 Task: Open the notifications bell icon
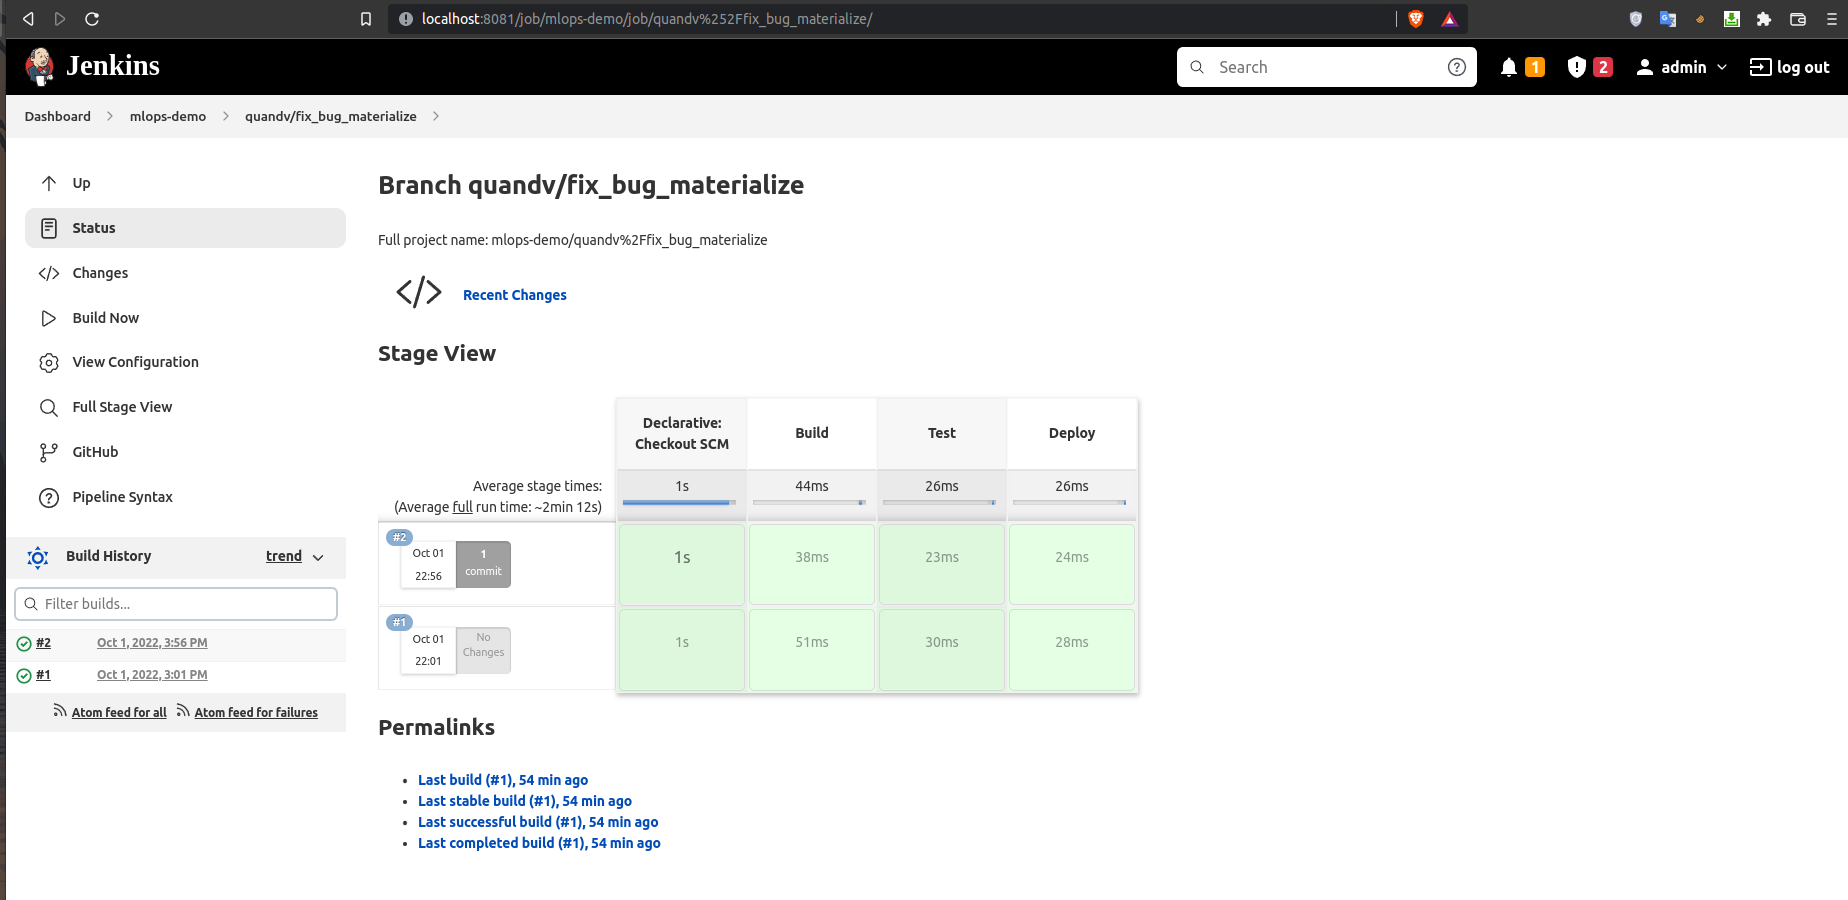pos(1509,67)
